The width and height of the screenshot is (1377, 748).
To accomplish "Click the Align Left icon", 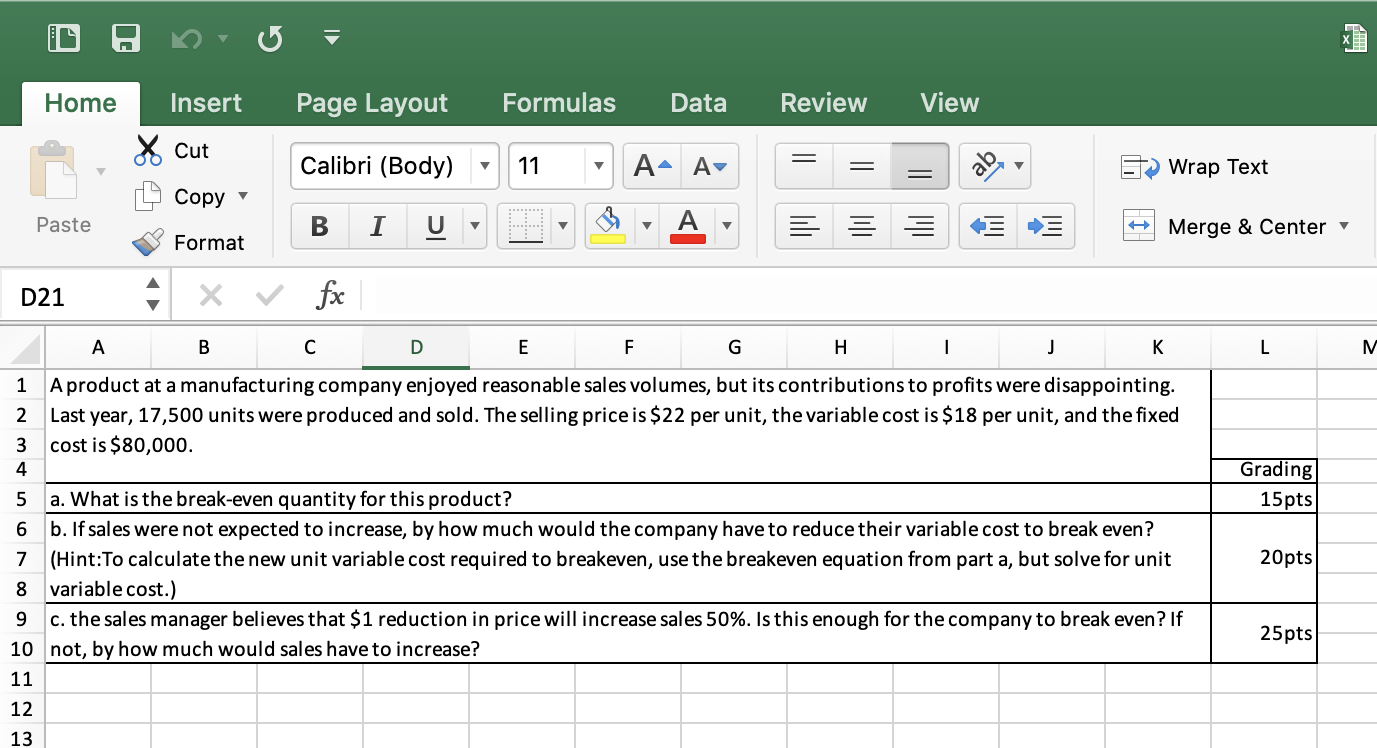I will (x=804, y=226).
